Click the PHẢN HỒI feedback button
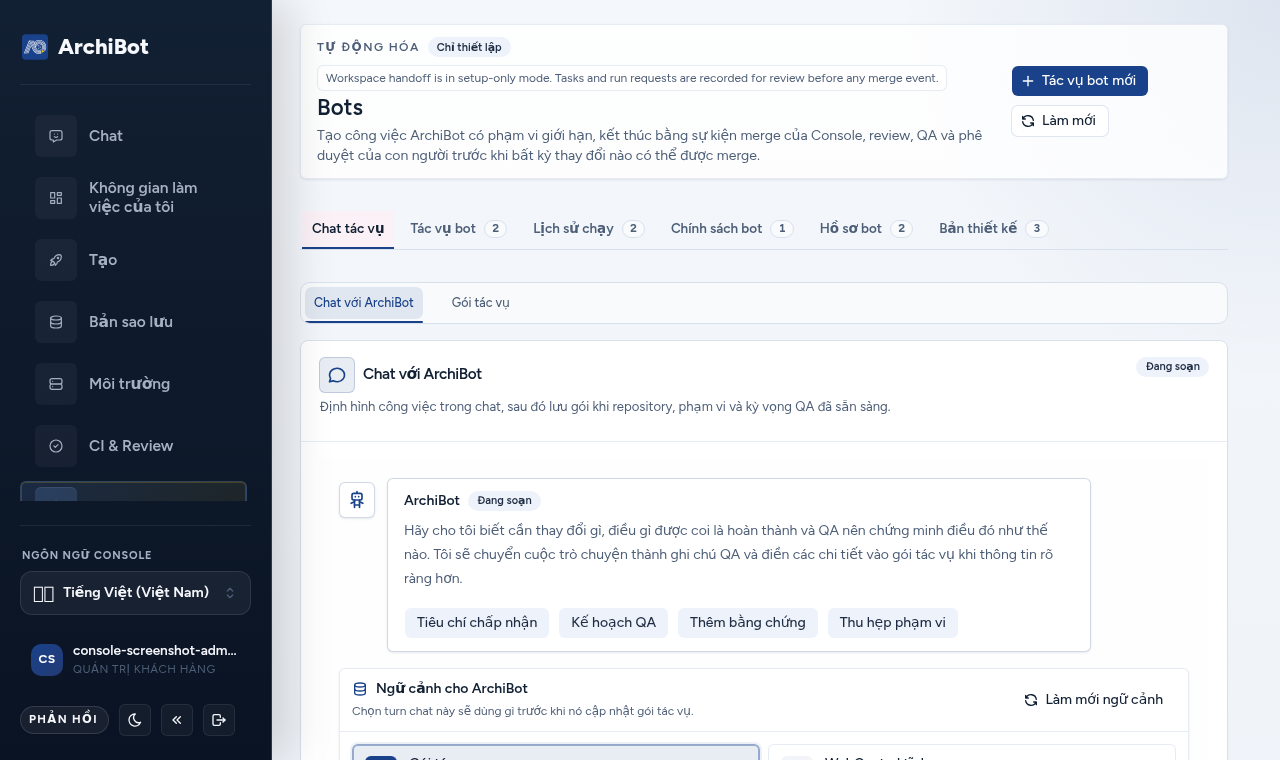The image size is (1280, 760). tap(64, 720)
